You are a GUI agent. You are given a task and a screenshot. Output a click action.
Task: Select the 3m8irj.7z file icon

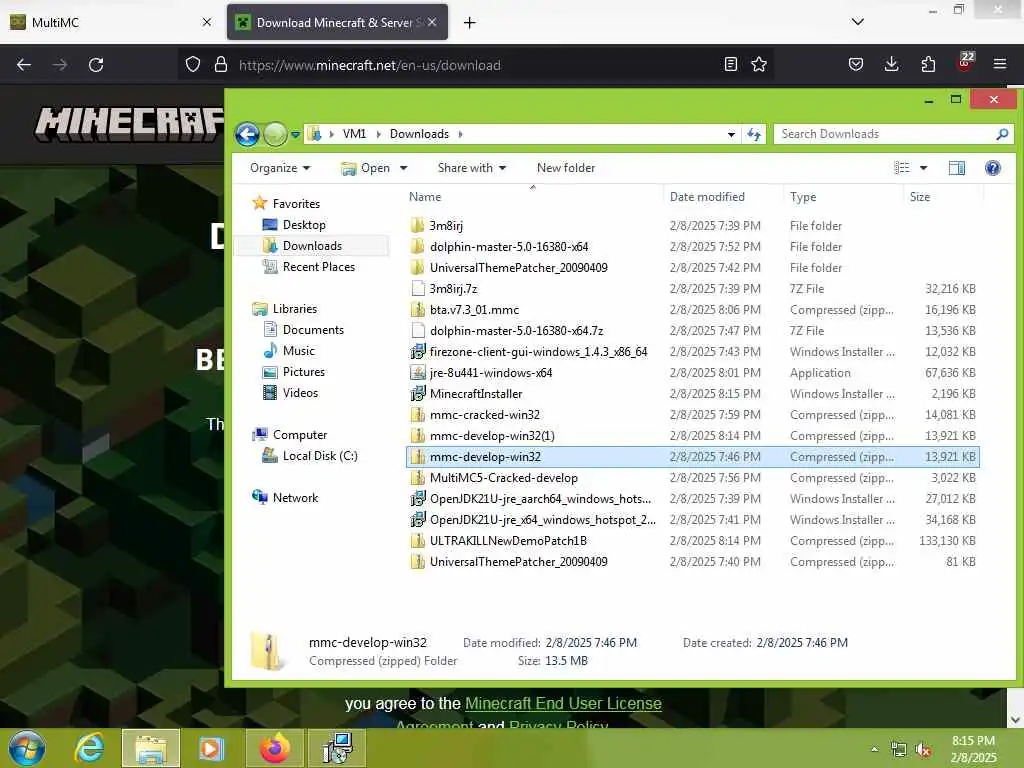(x=418, y=288)
